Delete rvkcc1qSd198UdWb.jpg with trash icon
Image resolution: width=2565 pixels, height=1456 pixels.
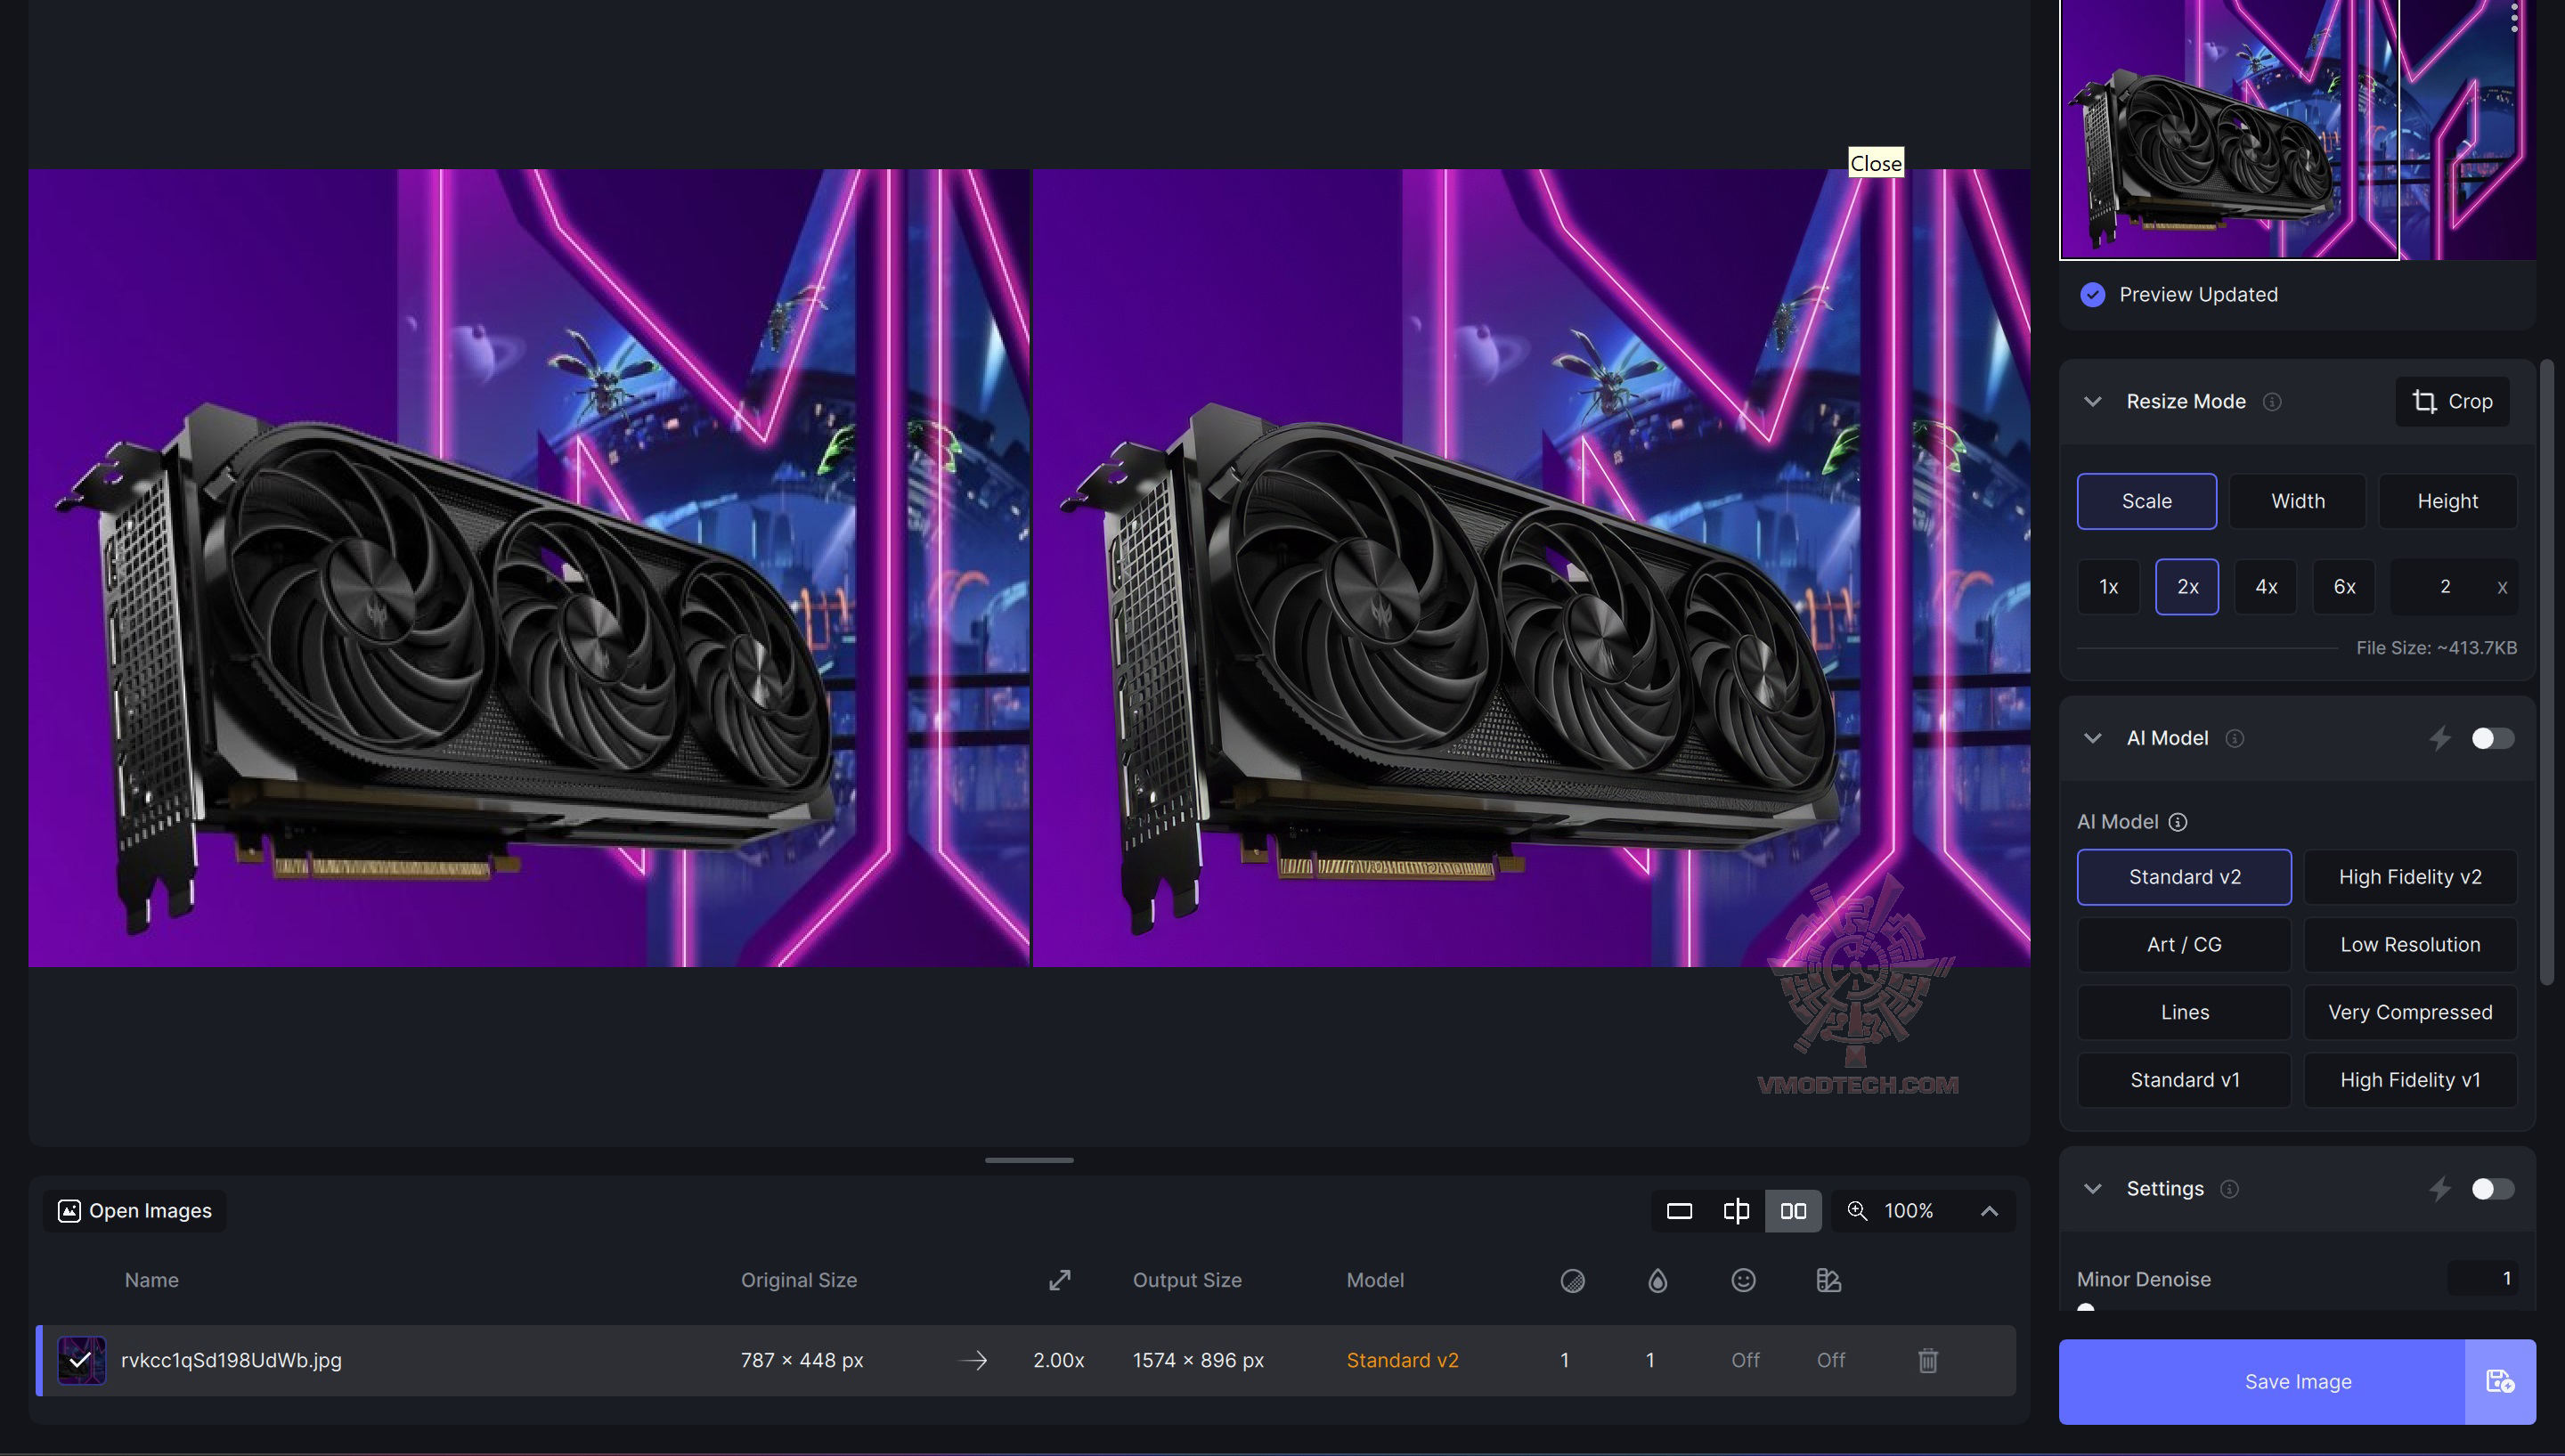(1928, 1360)
